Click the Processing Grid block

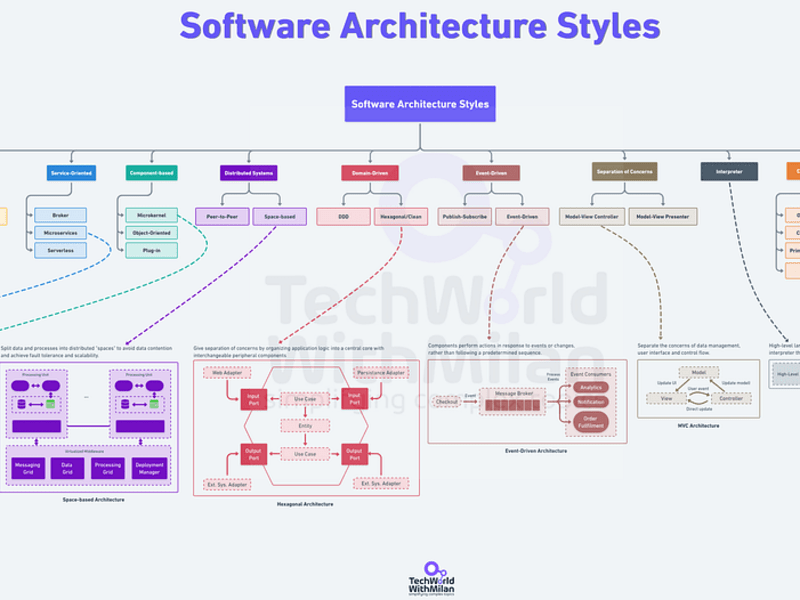[108, 468]
